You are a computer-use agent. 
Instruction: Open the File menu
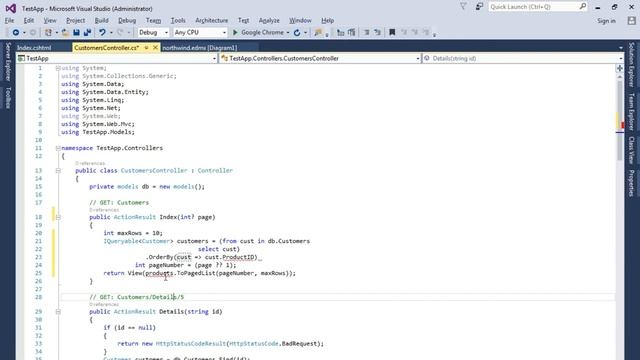click(x=9, y=20)
